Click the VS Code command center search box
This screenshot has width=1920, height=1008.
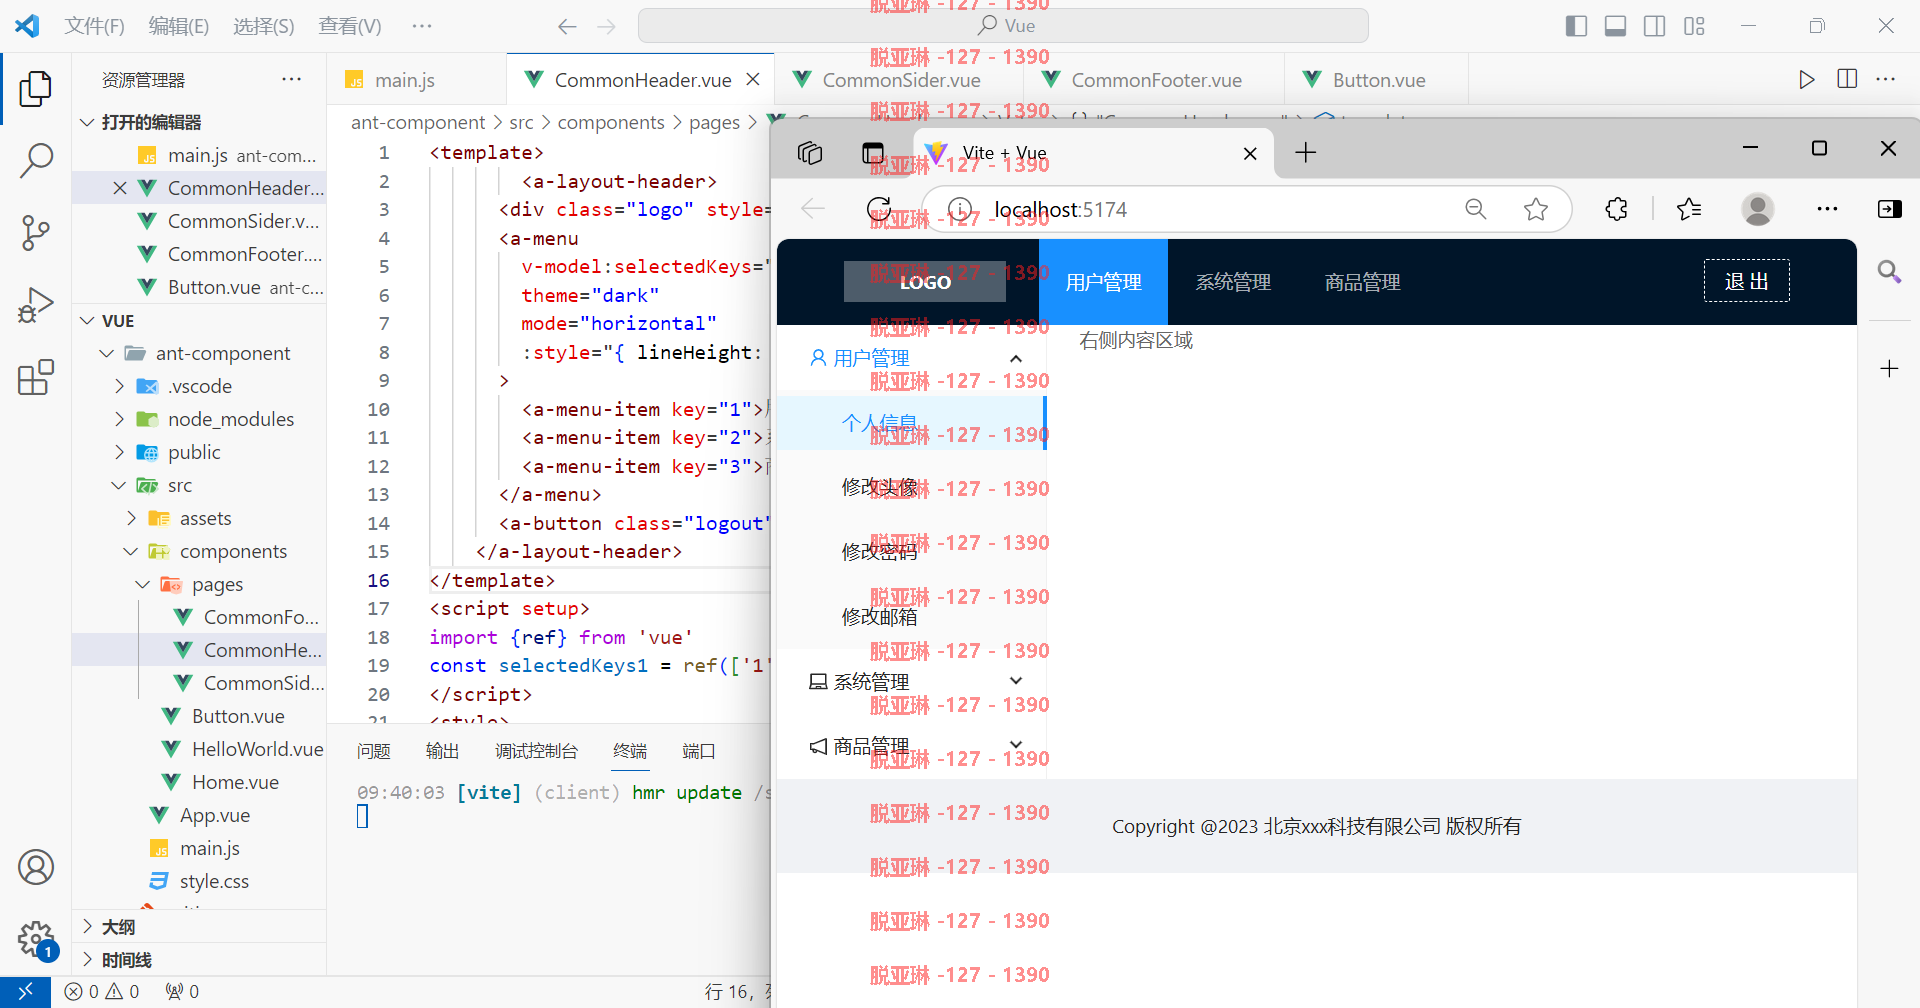[1003, 26]
